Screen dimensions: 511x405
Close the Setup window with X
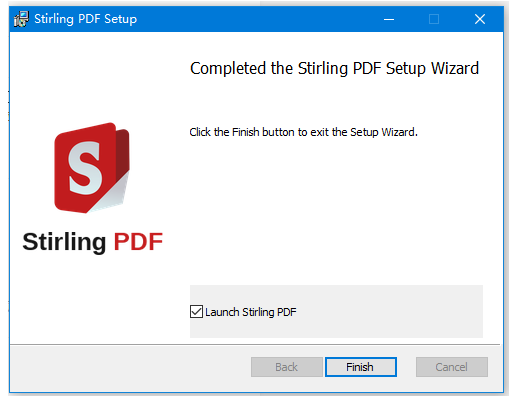tap(480, 19)
